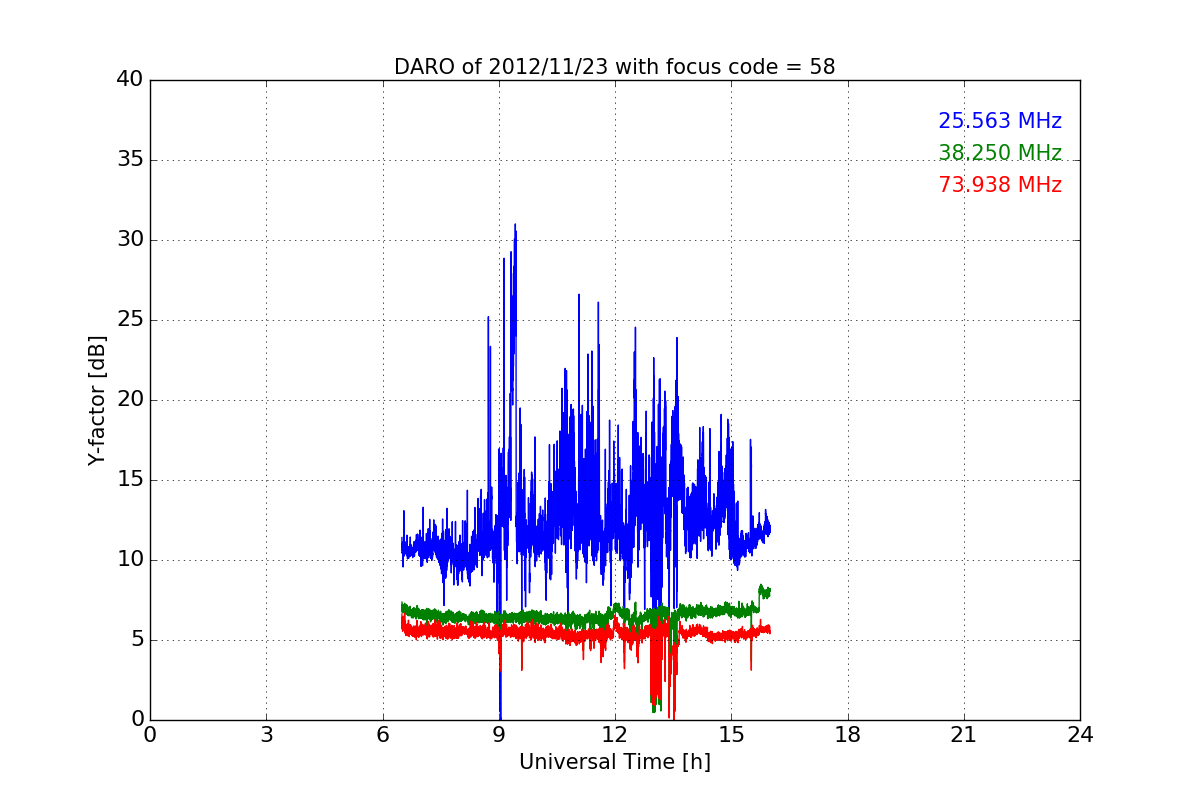Click x-axis tick label 15
The width and height of the screenshot is (1200, 800).
click(731, 735)
